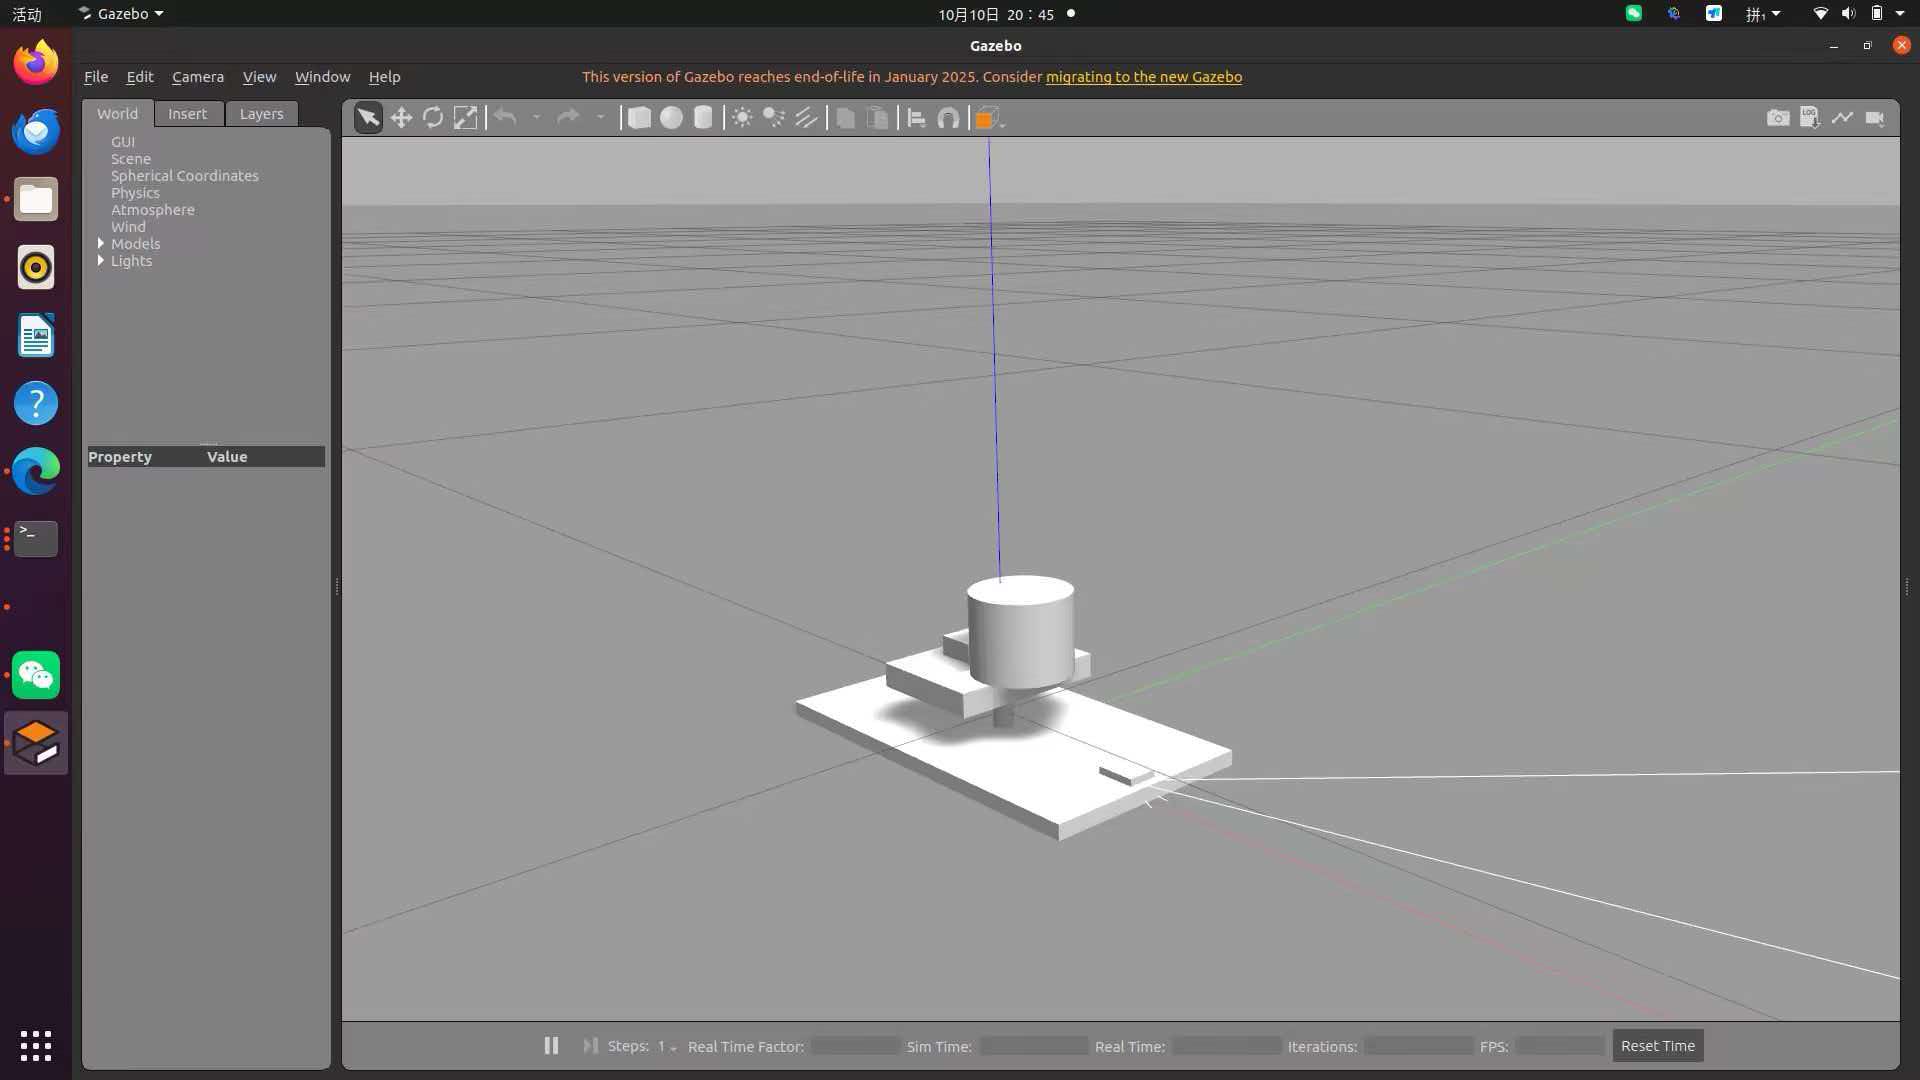Expand the Lights tree node
The height and width of the screenshot is (1080, 1920).
101,260
